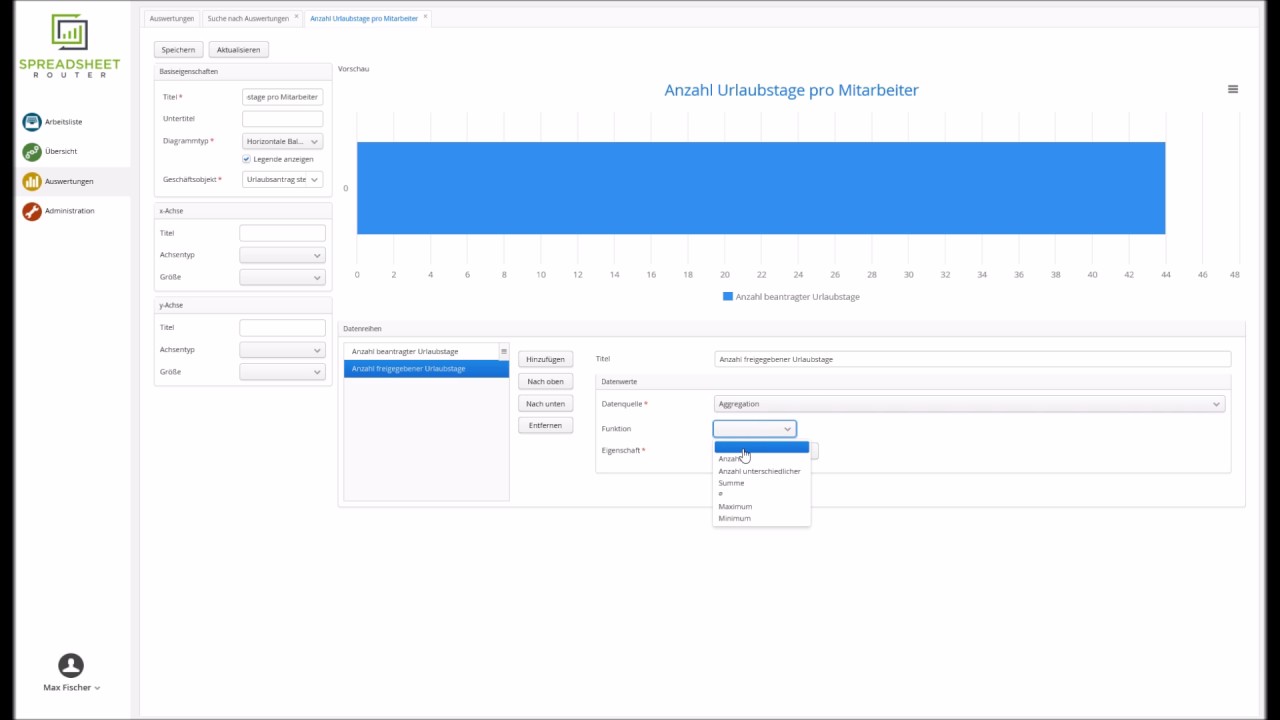Choose Anzahl in Funktion list
Image resolution: width=1280 pixels, height=720 pixels.
(x=761, y=459)
